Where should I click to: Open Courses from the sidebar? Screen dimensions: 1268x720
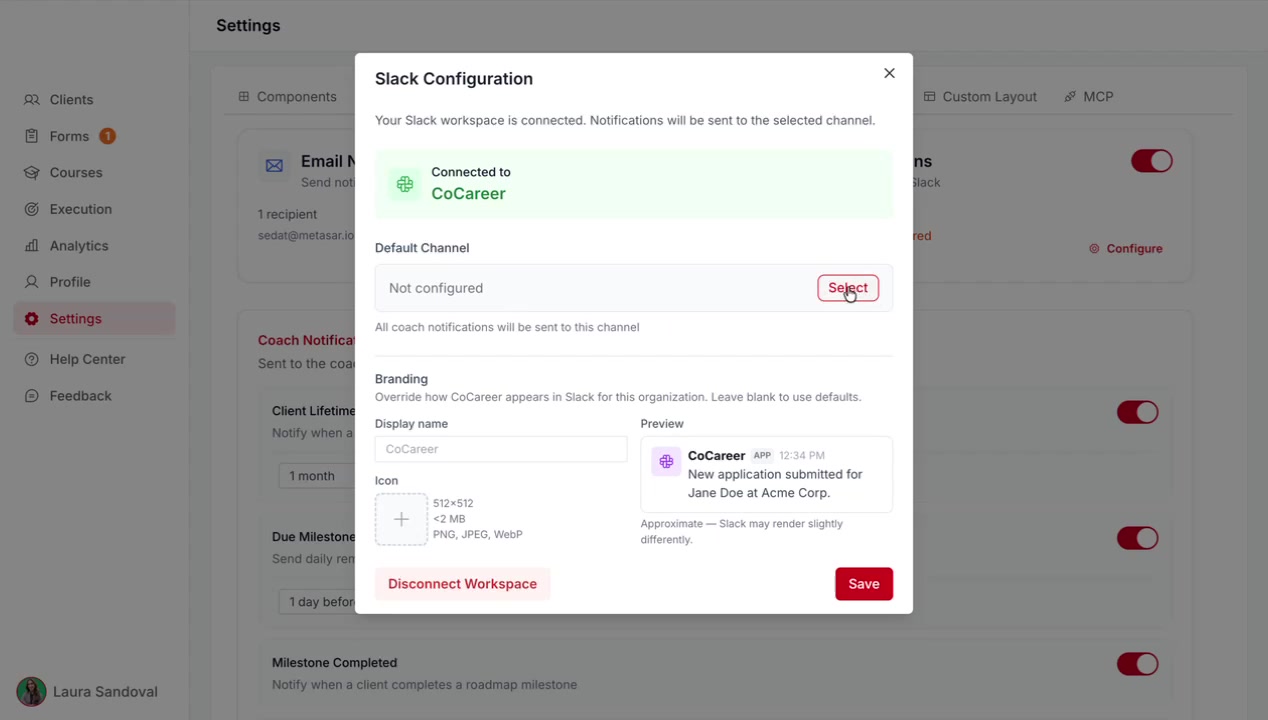(x=94, y=173)
